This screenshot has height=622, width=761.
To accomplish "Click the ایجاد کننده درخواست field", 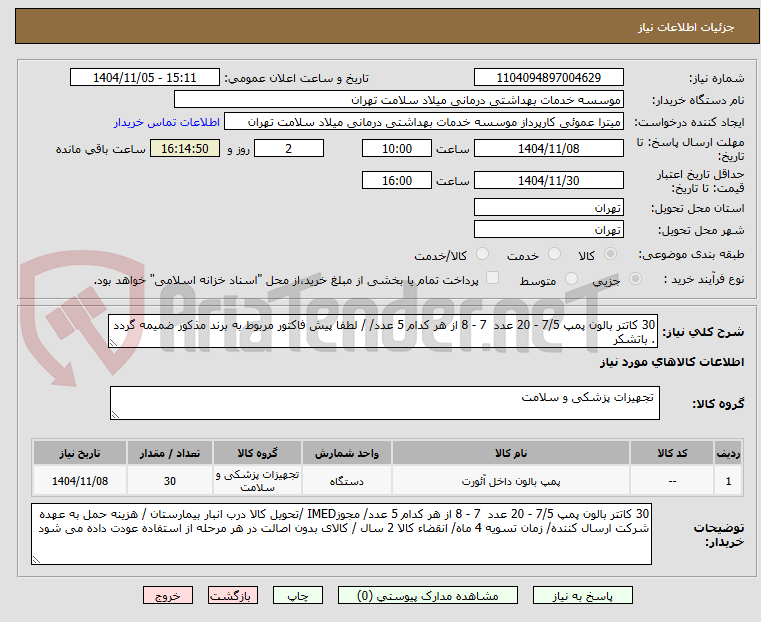I will [x=424, y=122].
